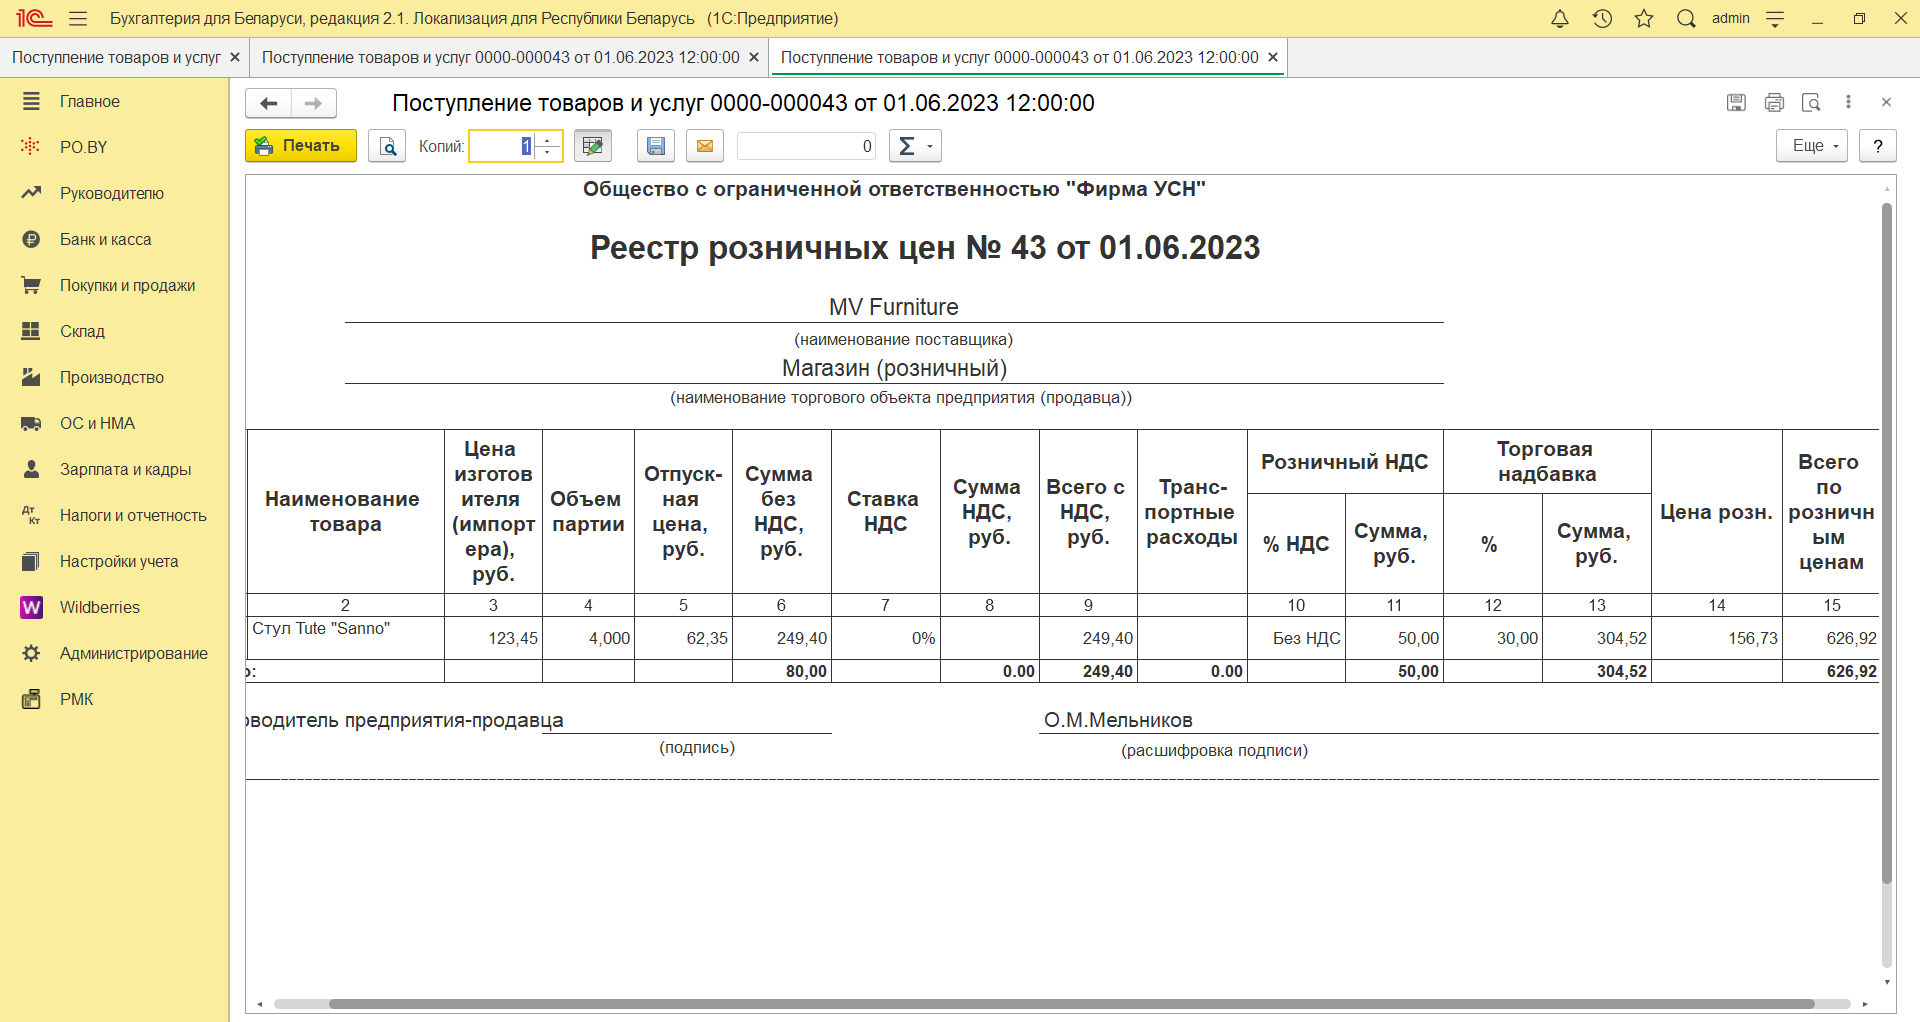
Task: Open the sum function dropdown
Action: click(x=915, y=146)
